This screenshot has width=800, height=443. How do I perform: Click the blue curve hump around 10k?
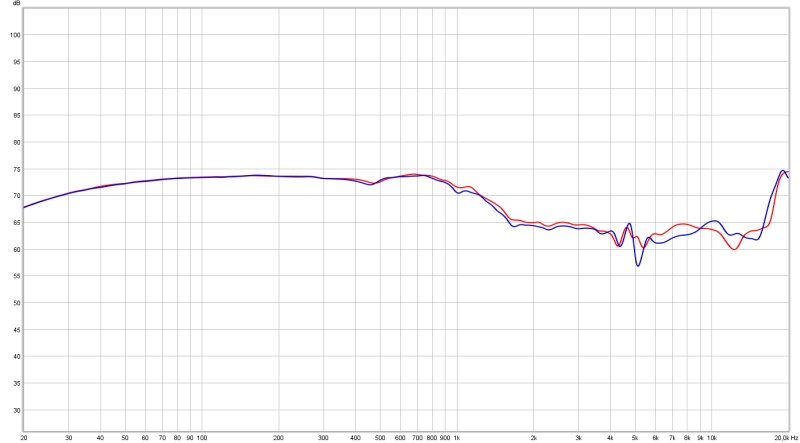[x=713, y=221]
